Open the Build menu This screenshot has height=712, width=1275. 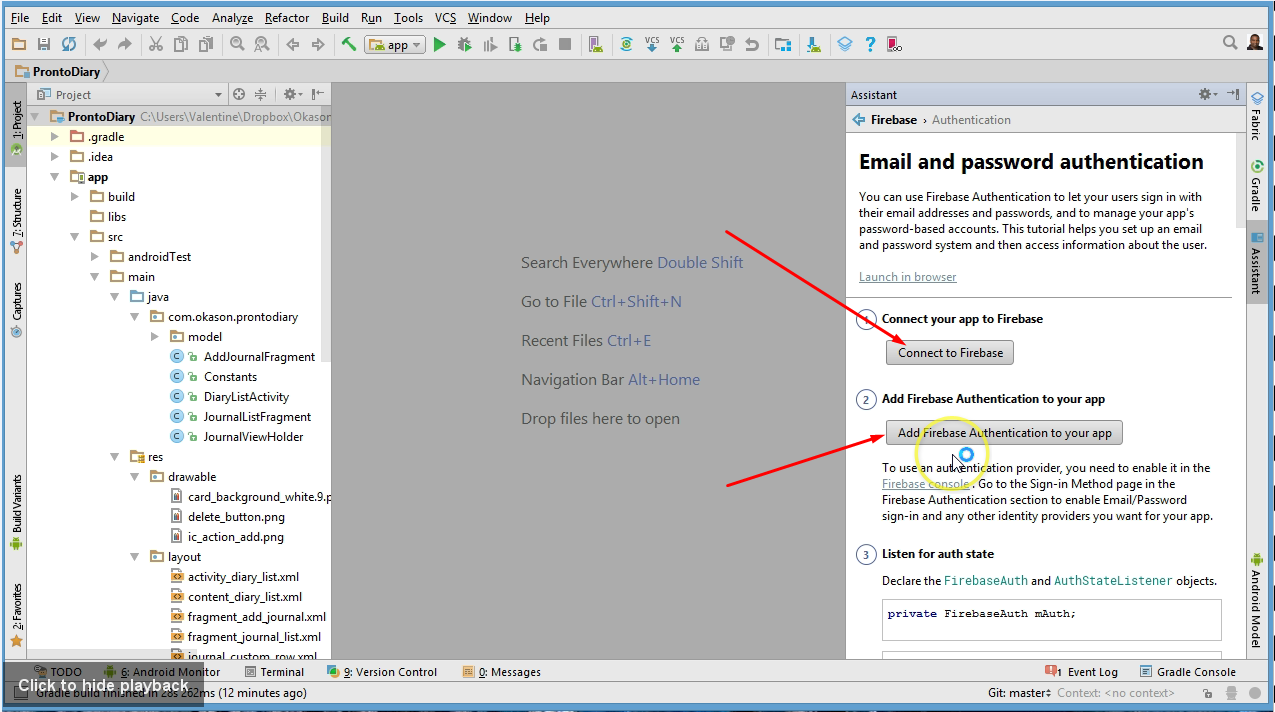pyautogui.click(x=335, y=18)
